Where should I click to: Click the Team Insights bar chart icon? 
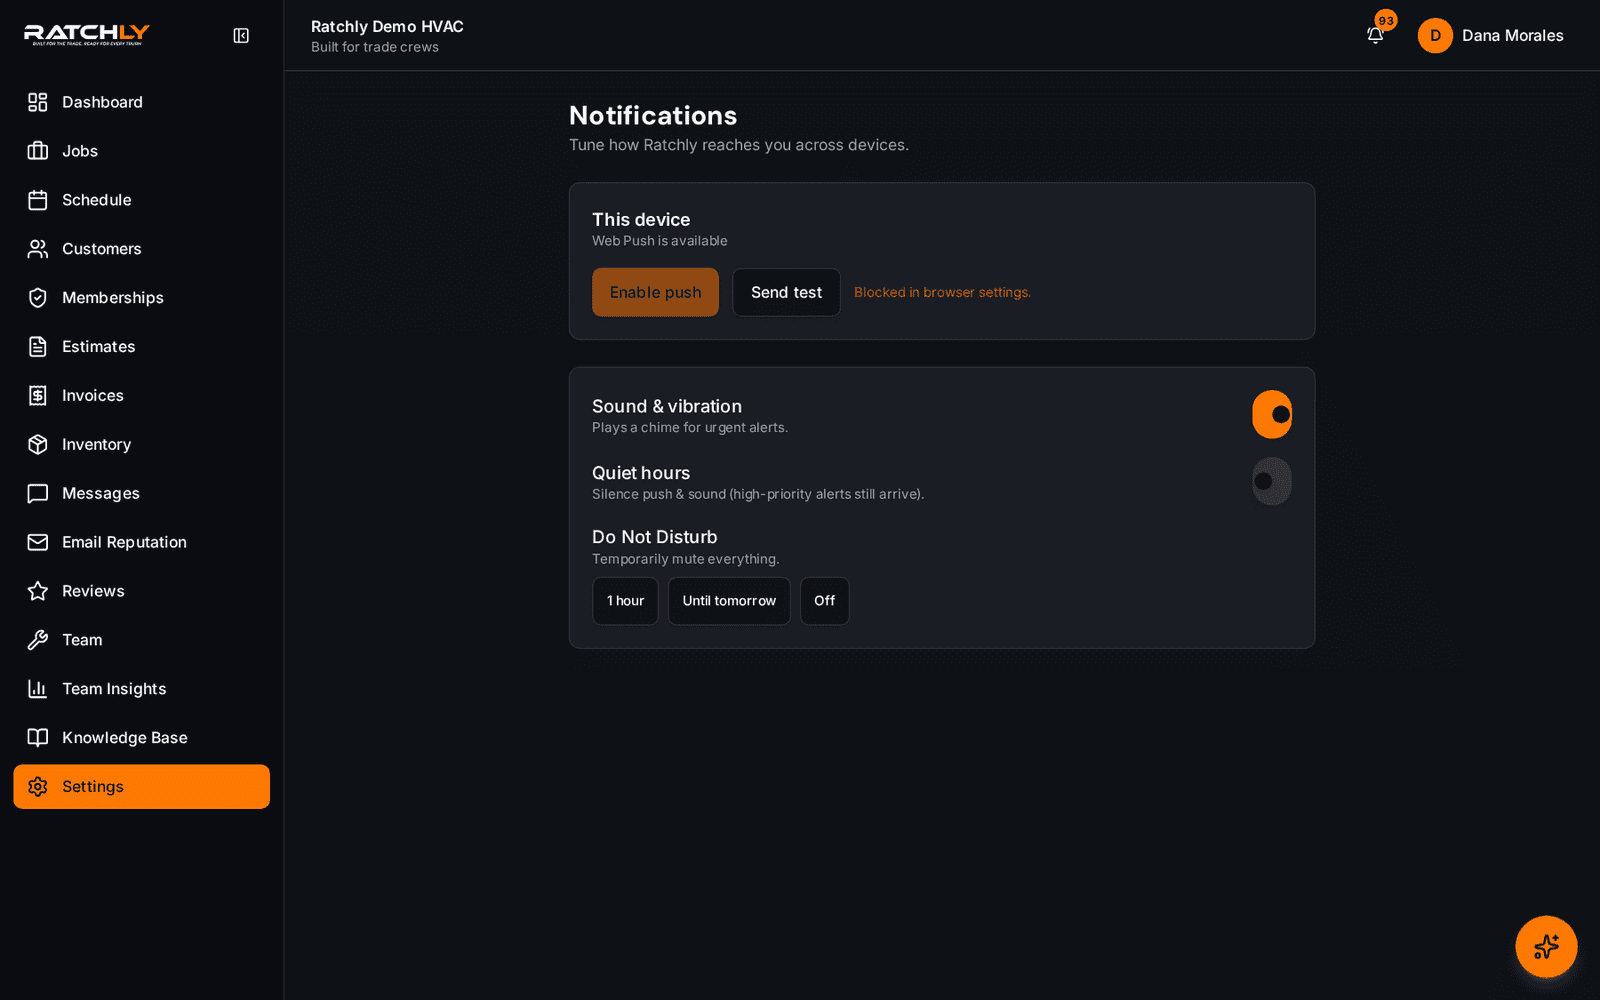coord(38,689)
